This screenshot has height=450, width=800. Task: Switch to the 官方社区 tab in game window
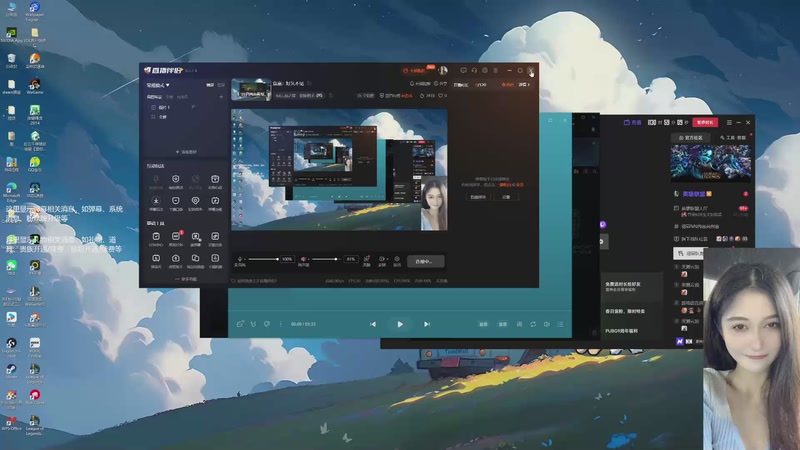coord(691,138)
